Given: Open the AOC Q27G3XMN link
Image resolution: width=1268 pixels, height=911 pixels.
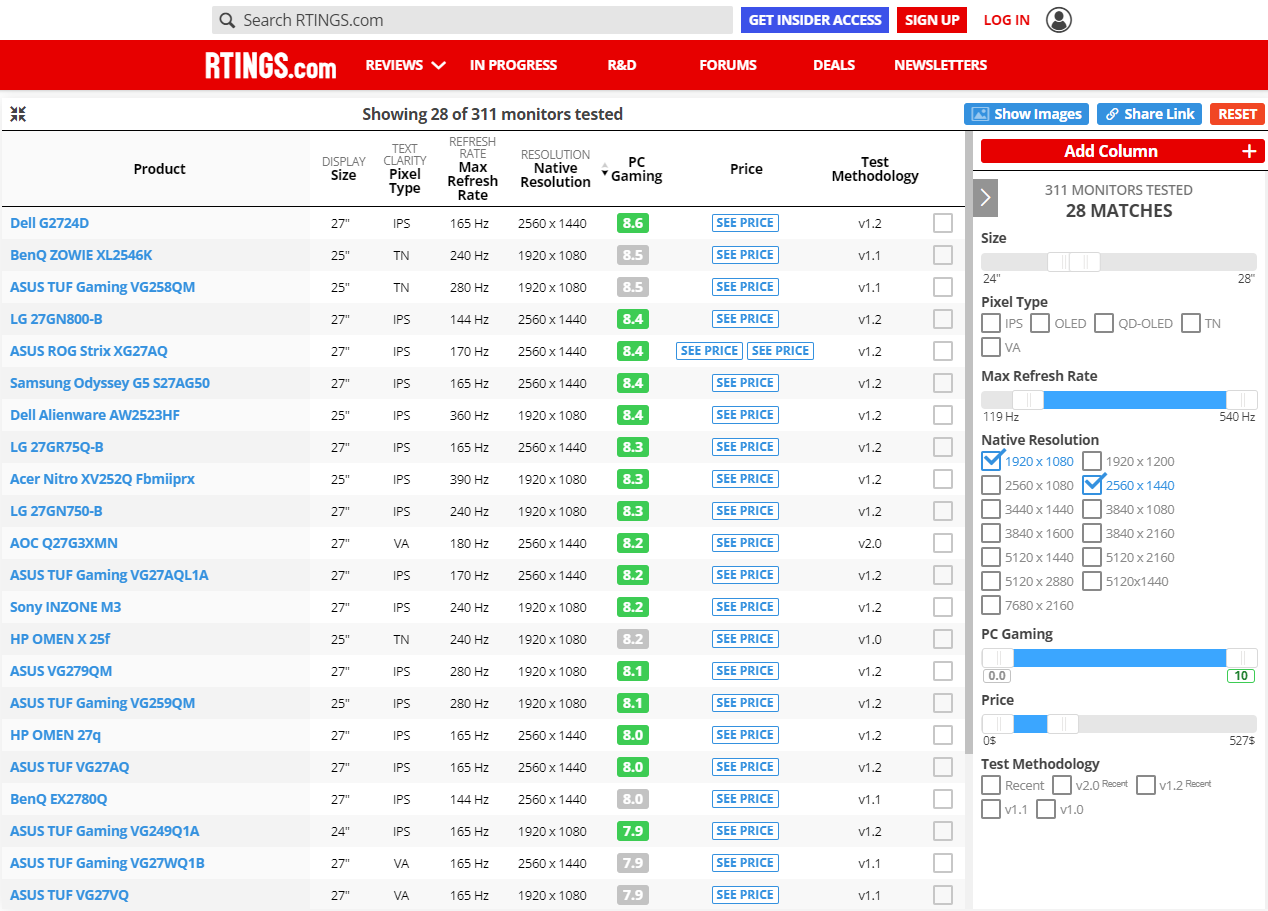Looking at the screenshot, I should [64, 543].
